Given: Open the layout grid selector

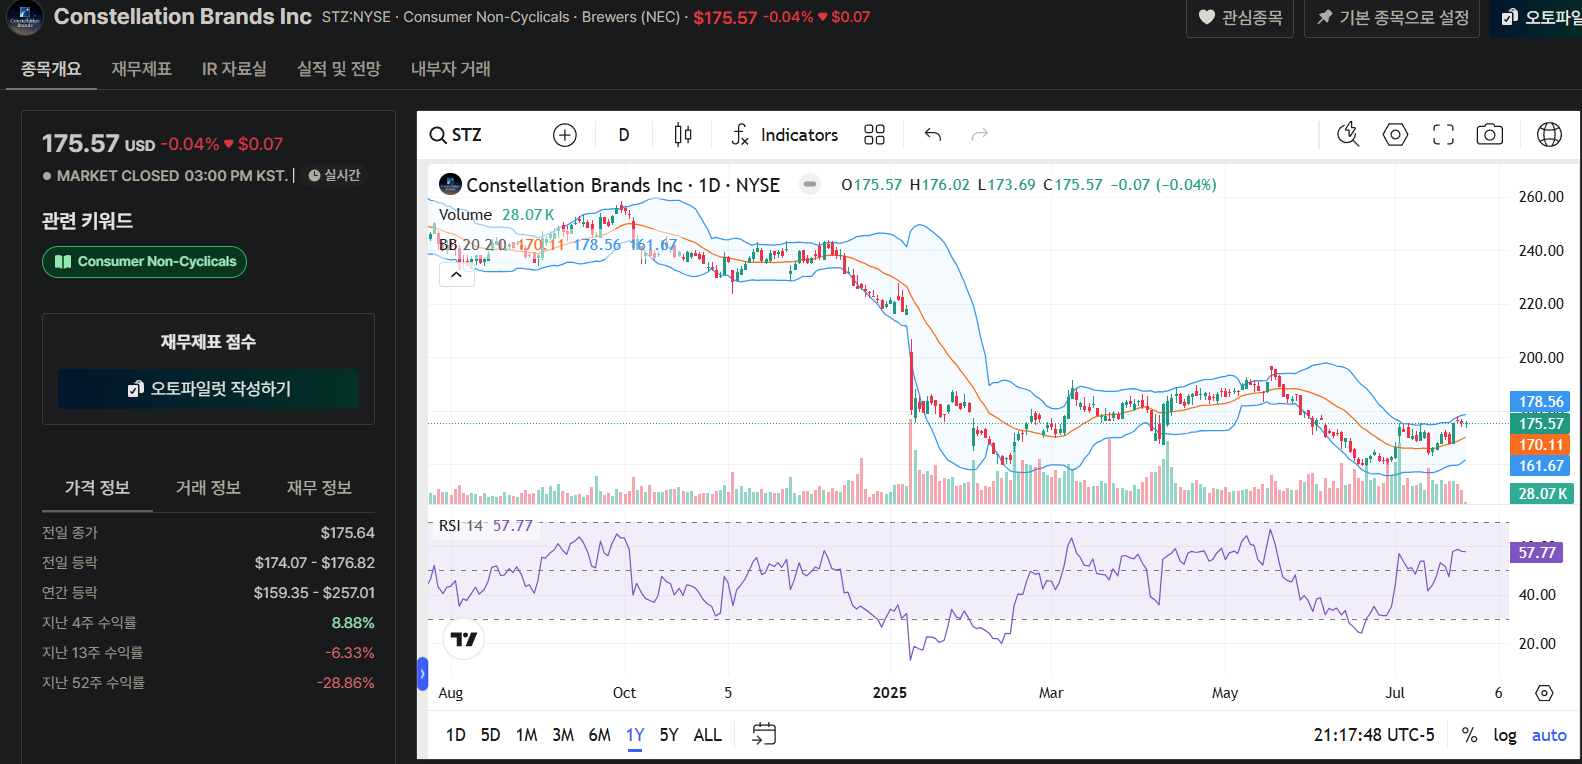Looking at the screenshot, I should (874, 135).
